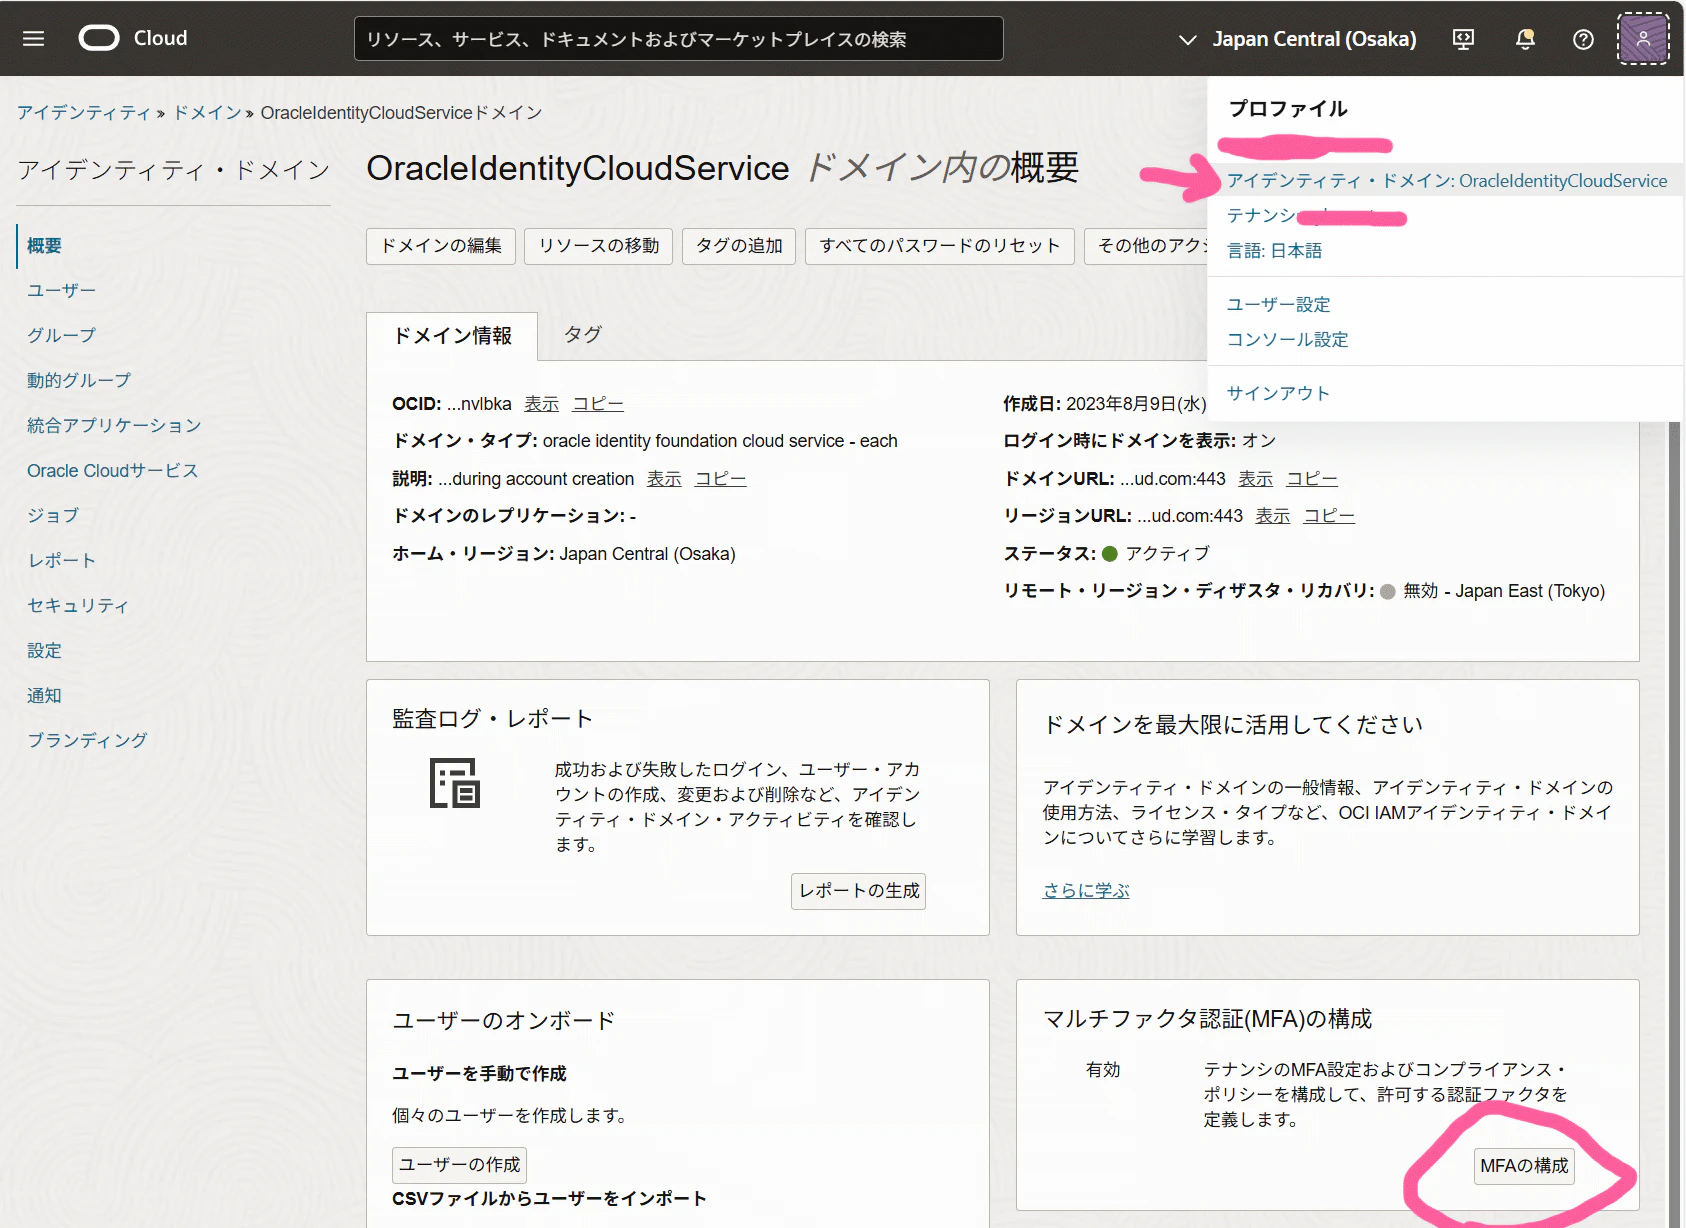Screen dimensions: 1686x1228
Task: Open the その他のアクション dropdown
Action: [1146, 246]
